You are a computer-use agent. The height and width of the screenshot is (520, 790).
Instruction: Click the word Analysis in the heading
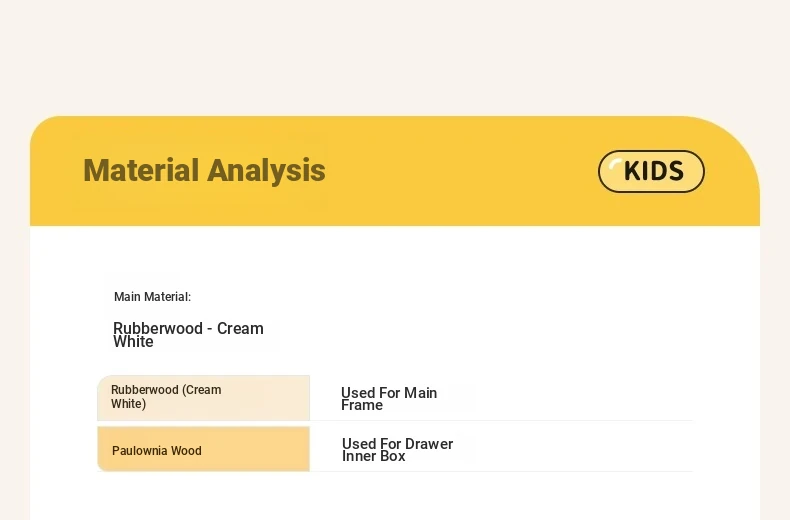[x=266, y=170]
